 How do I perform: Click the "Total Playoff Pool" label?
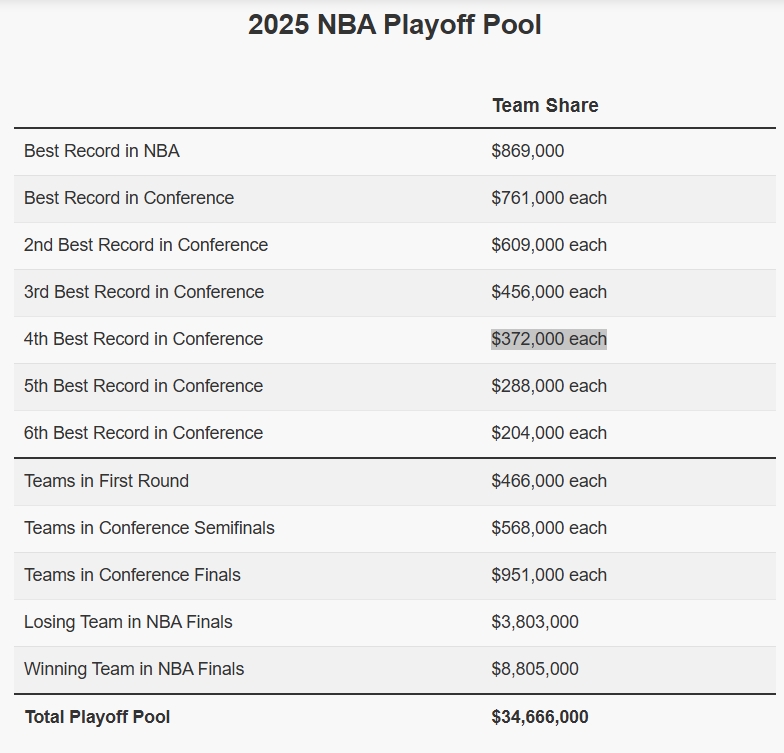pyautogui.click(x=97, y=717)
